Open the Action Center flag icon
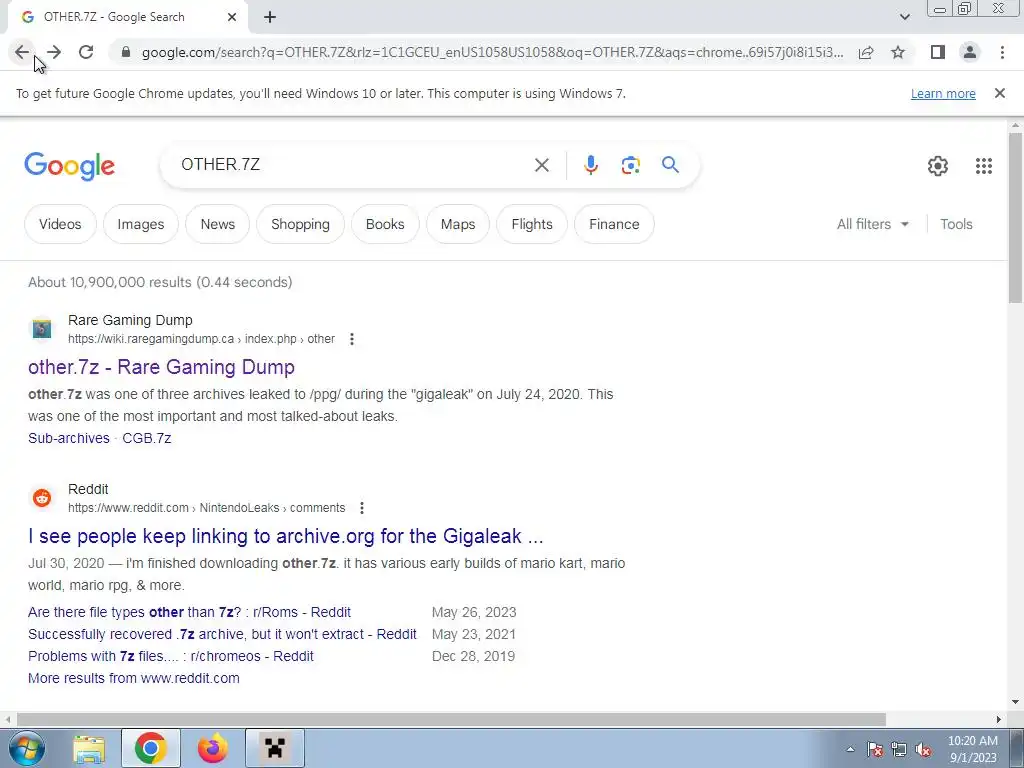 (x=875, y=749)
